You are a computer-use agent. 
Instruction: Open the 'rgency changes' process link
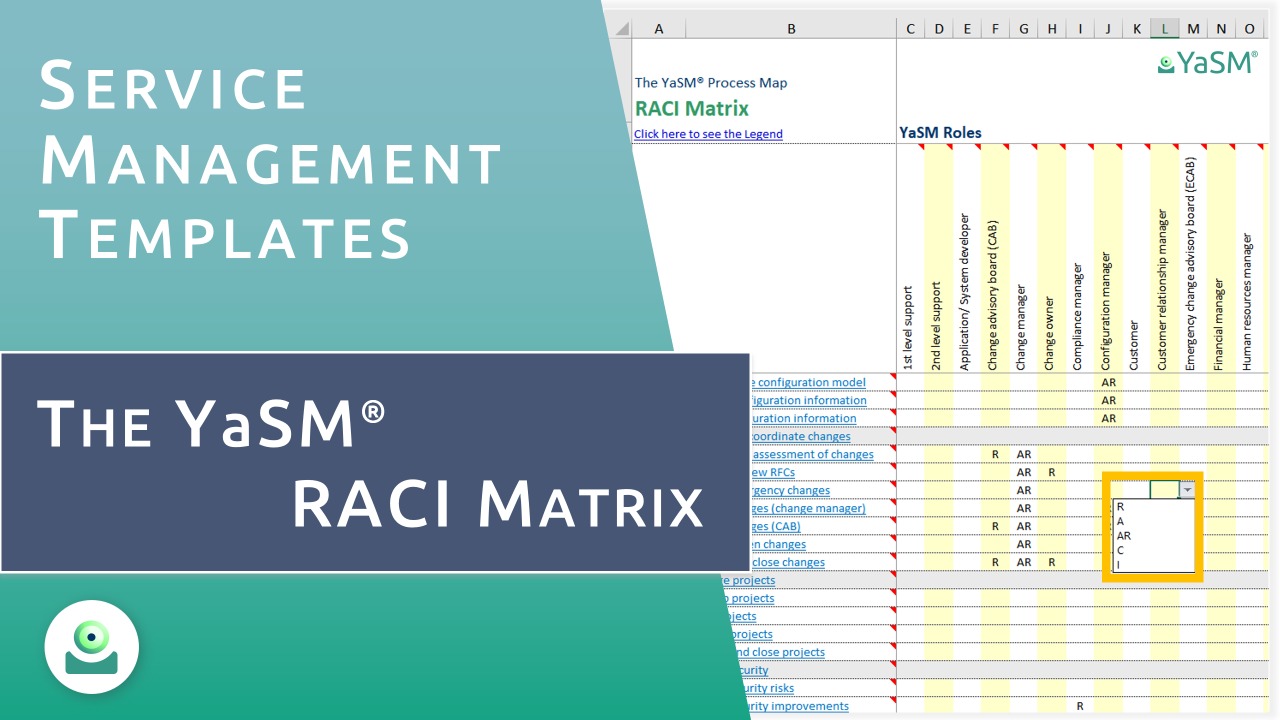pos(789,490)
